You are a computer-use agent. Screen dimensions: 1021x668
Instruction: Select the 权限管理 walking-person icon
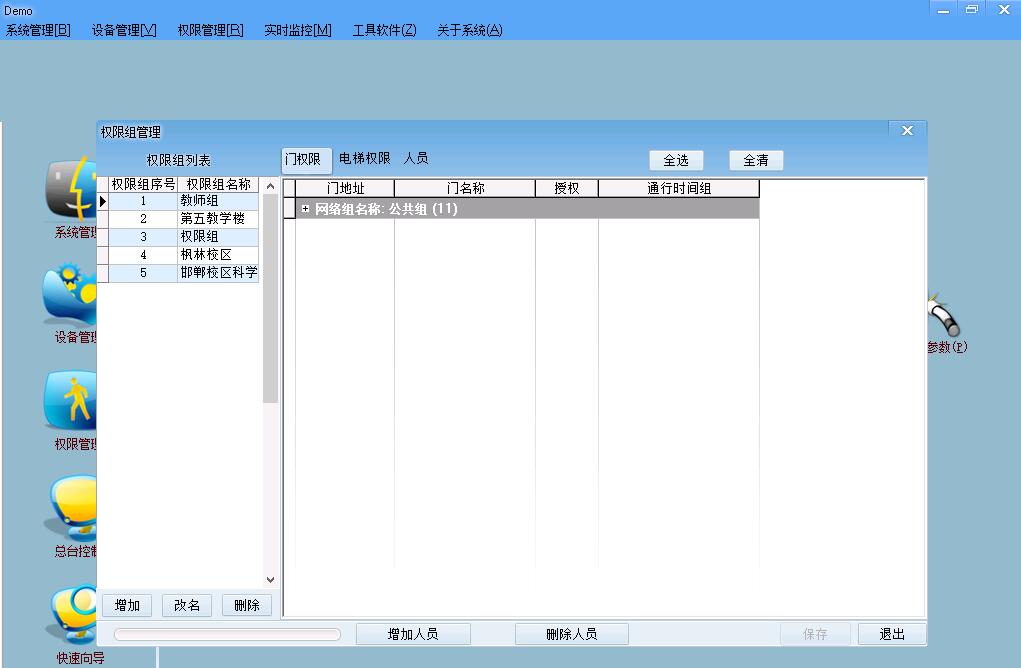(x=70, y=401)
